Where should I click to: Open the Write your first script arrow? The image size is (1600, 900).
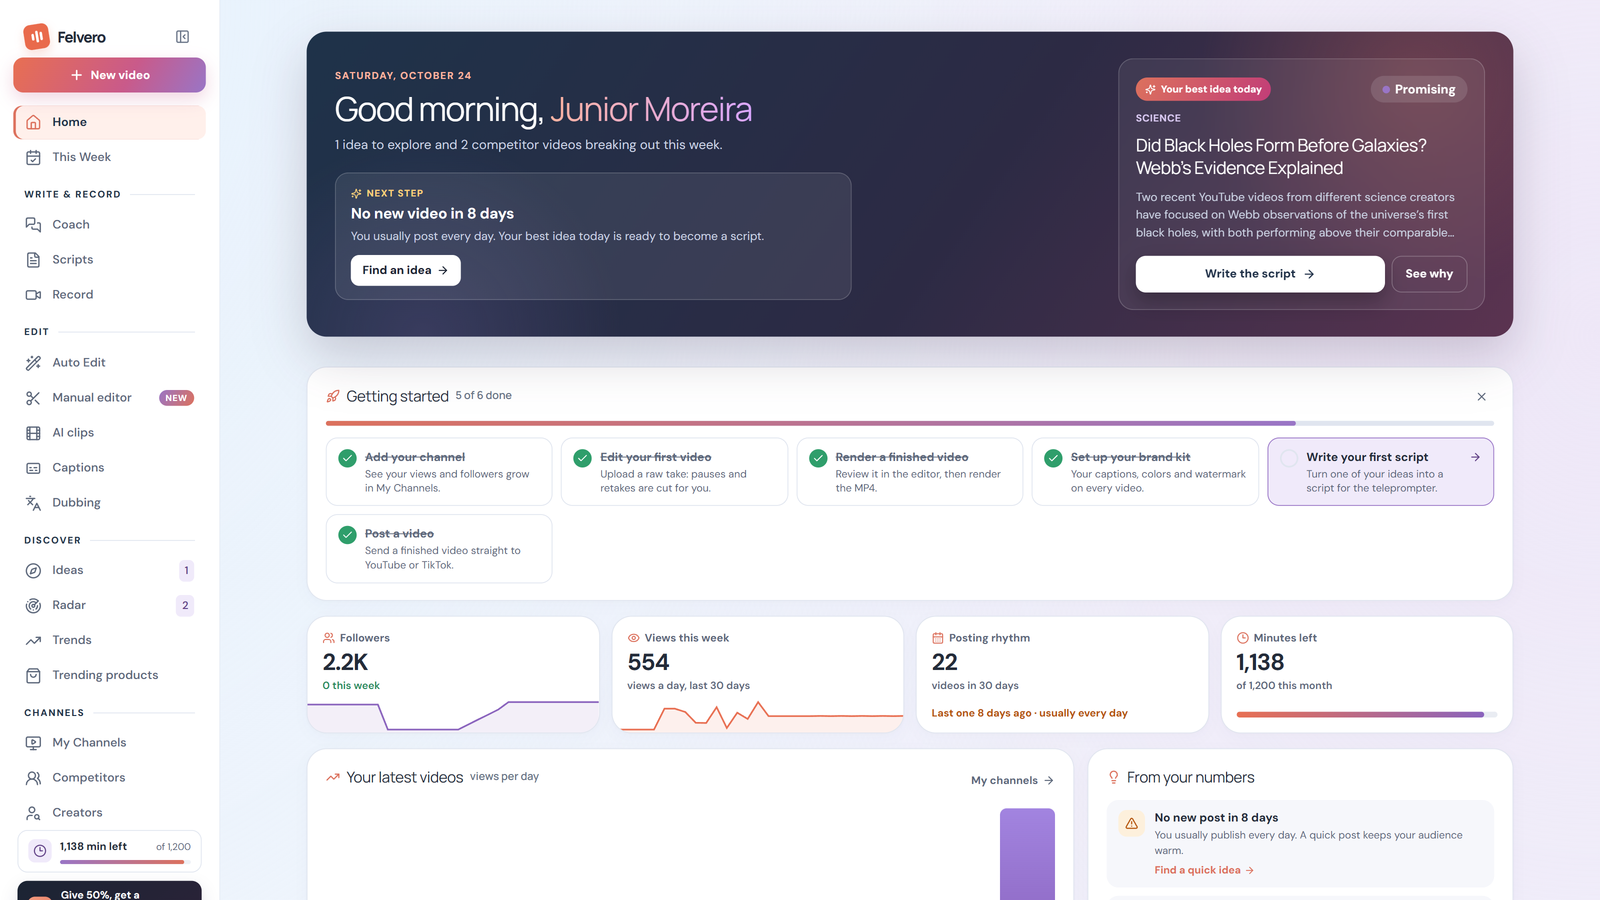tap(1475, 457)
